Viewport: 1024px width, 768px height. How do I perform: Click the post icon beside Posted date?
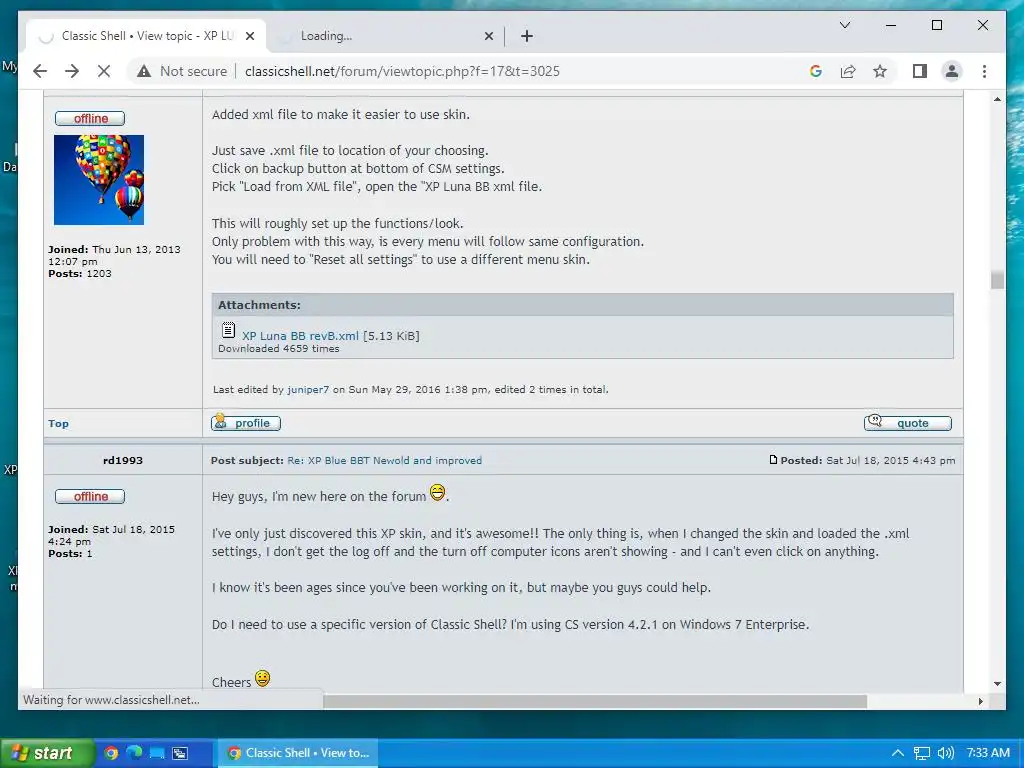tap(773, 460)
